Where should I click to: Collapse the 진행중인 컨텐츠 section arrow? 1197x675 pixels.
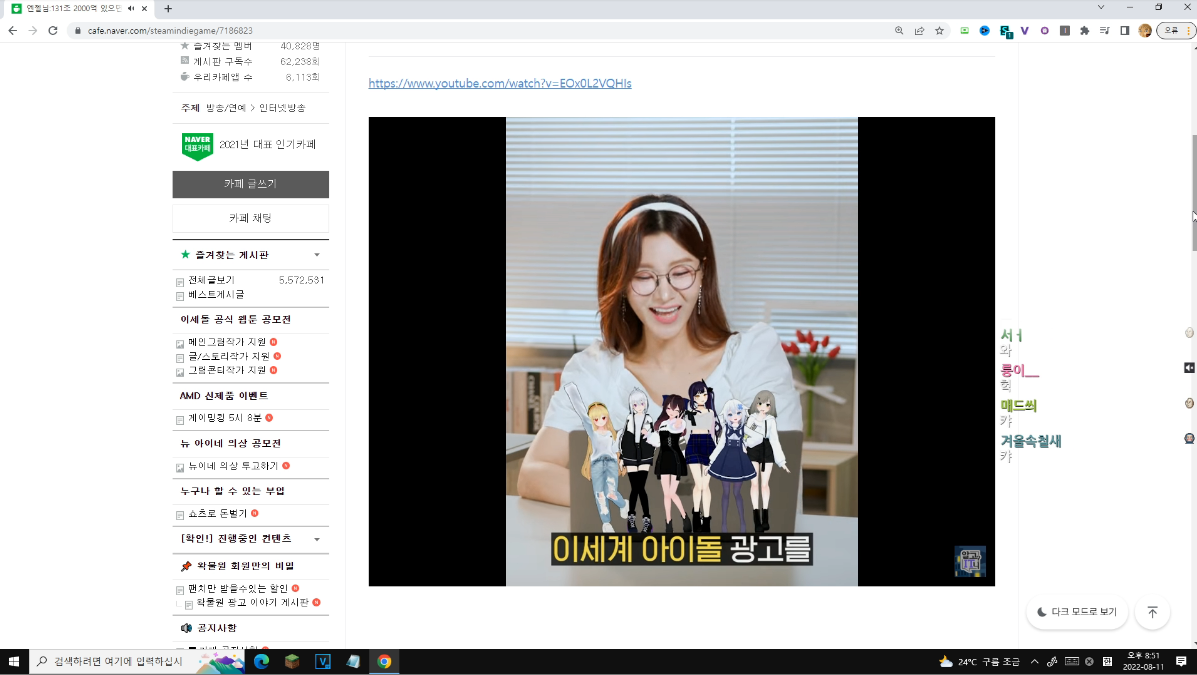pos(317,539)
